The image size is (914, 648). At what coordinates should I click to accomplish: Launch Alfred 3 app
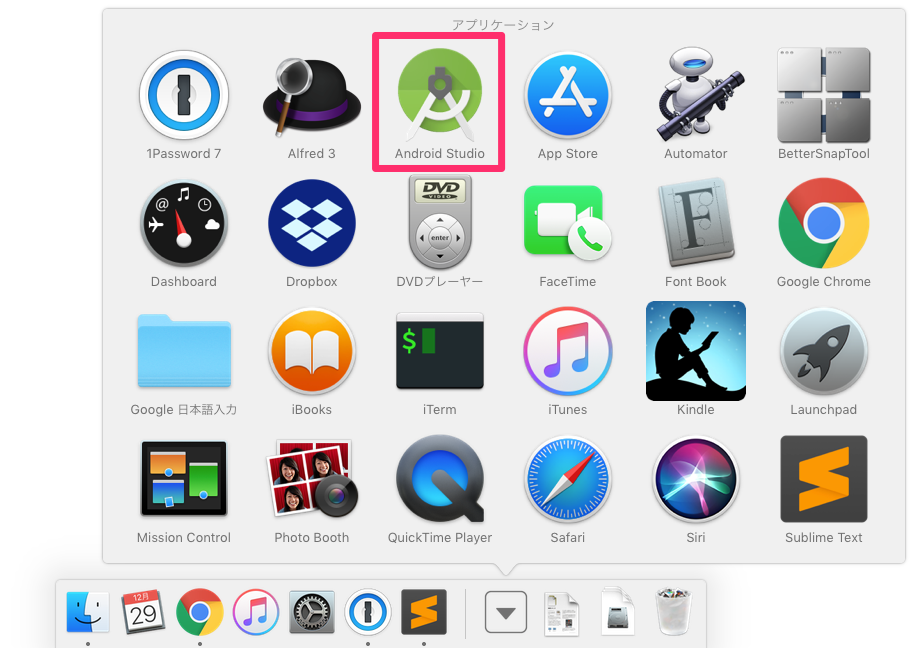[x=311, y=96]
